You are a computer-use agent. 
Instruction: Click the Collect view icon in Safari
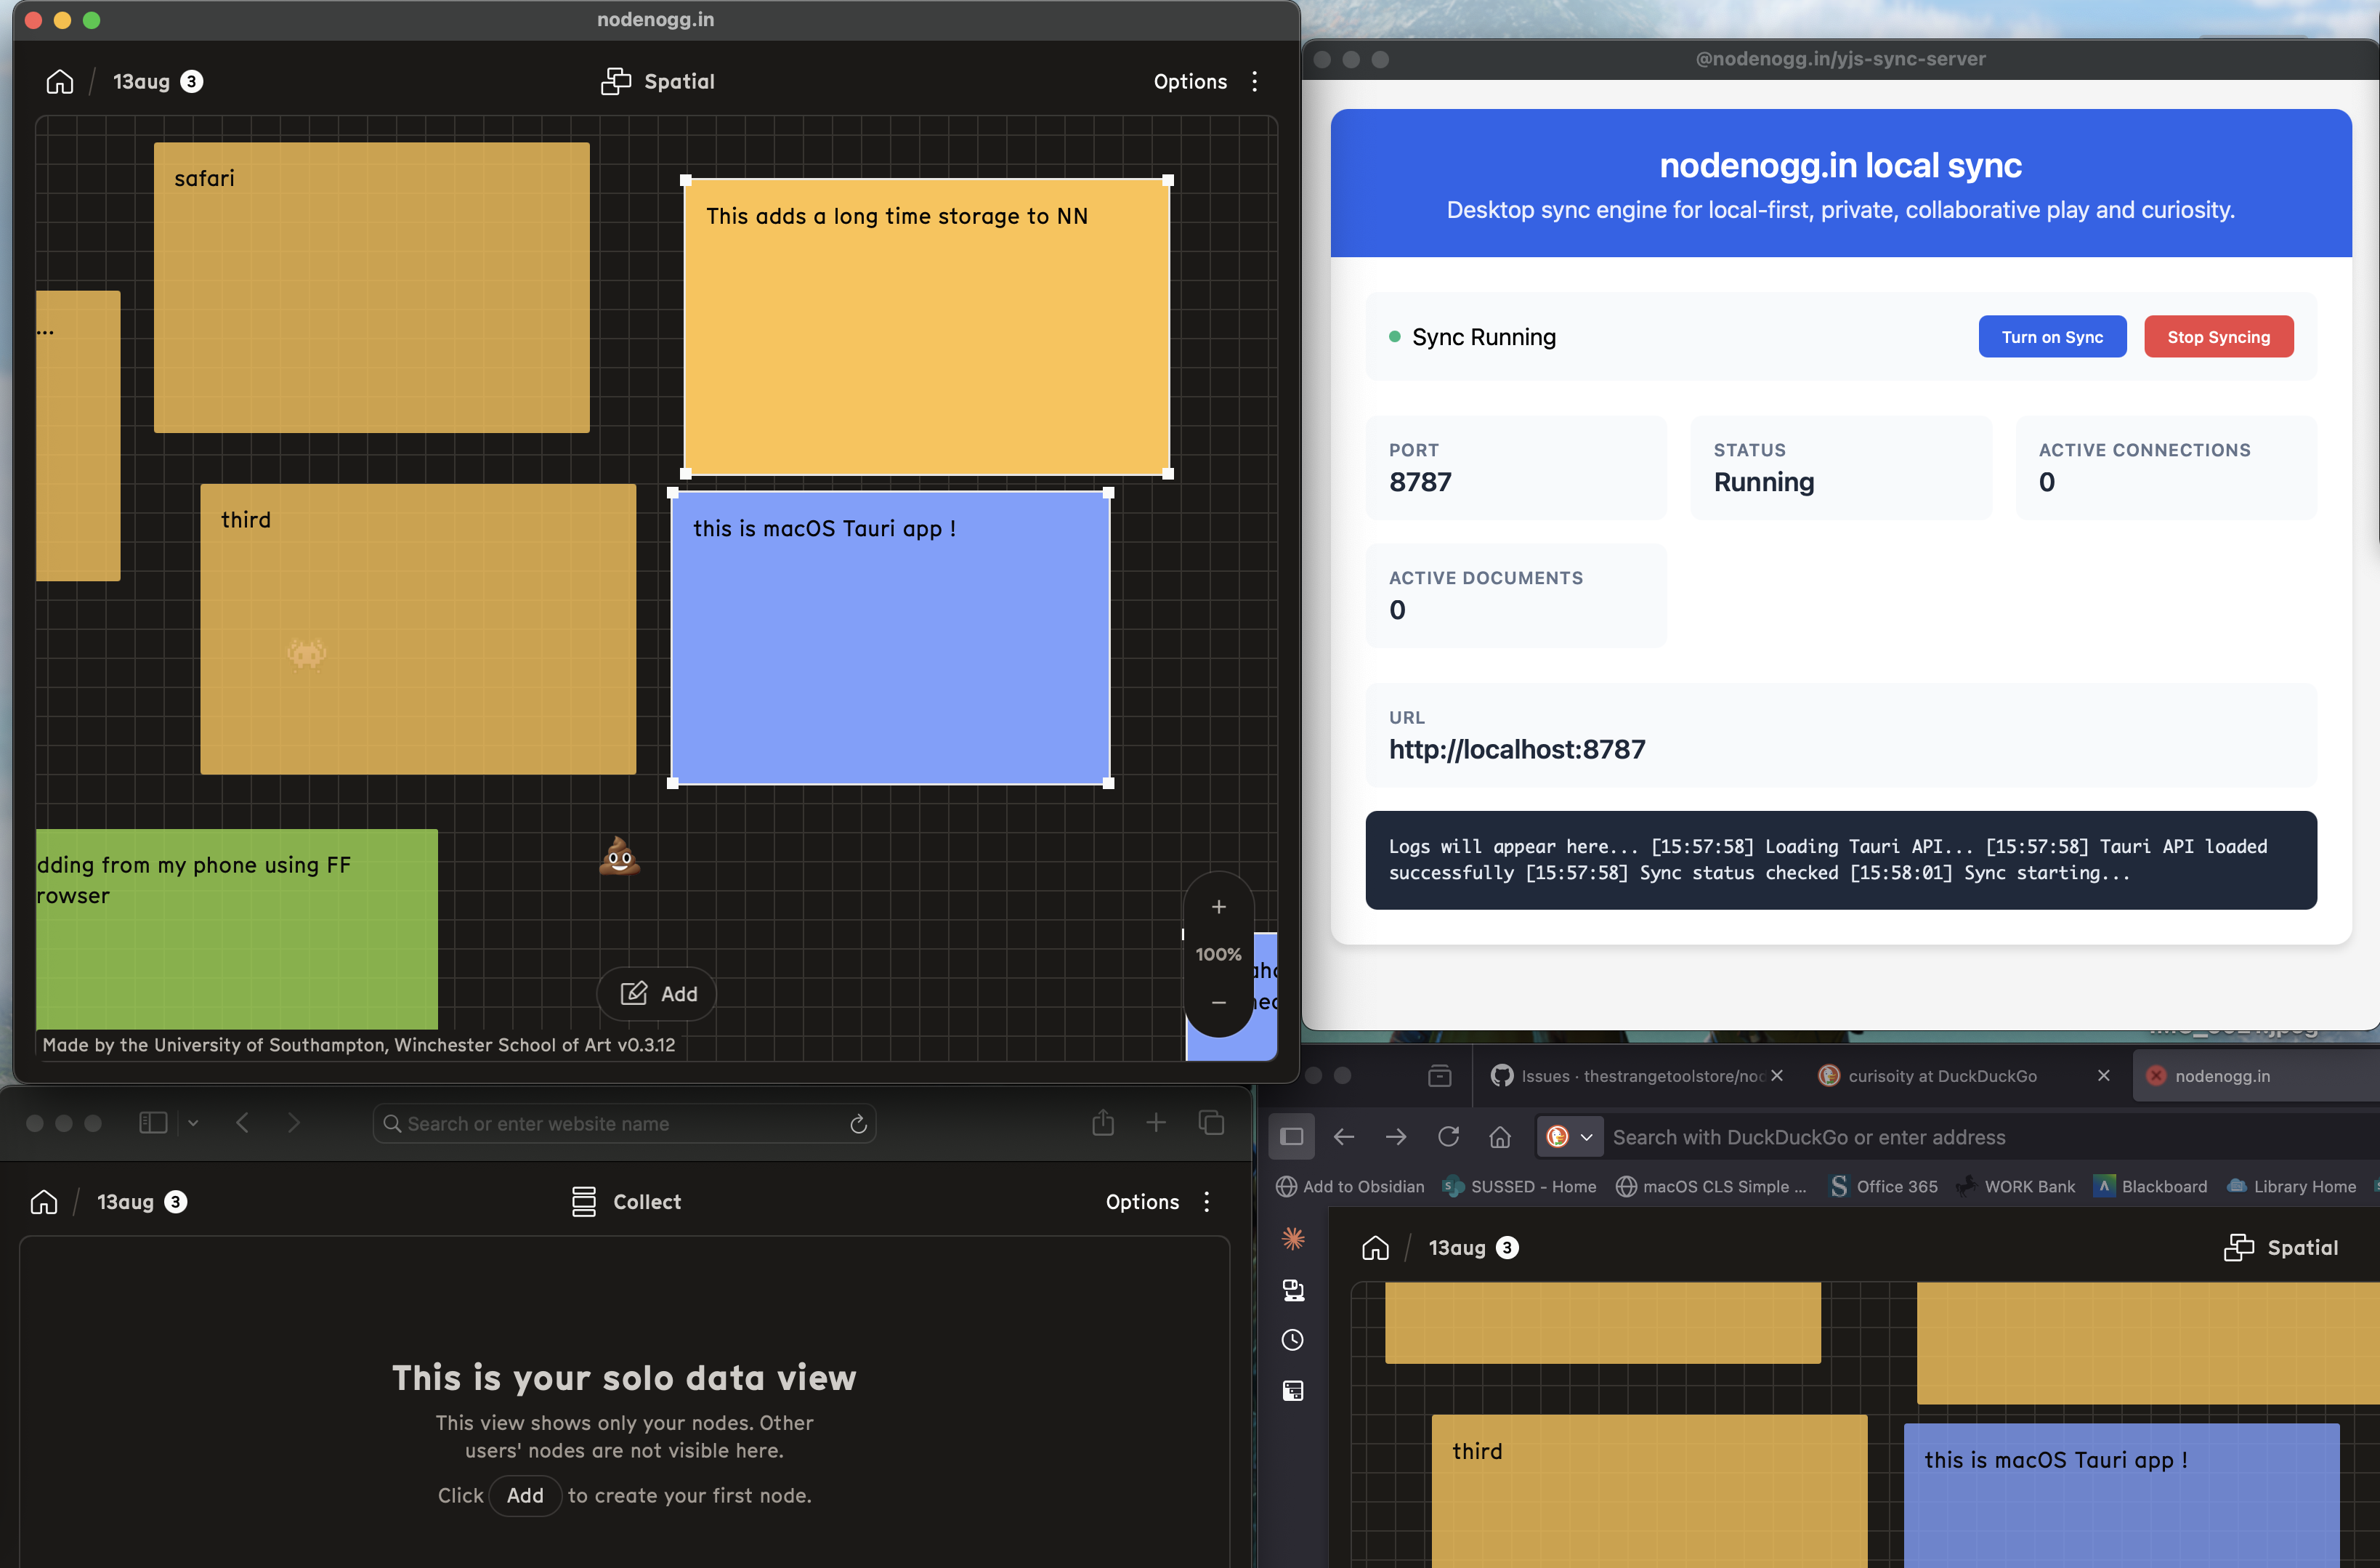(584, 1201)
